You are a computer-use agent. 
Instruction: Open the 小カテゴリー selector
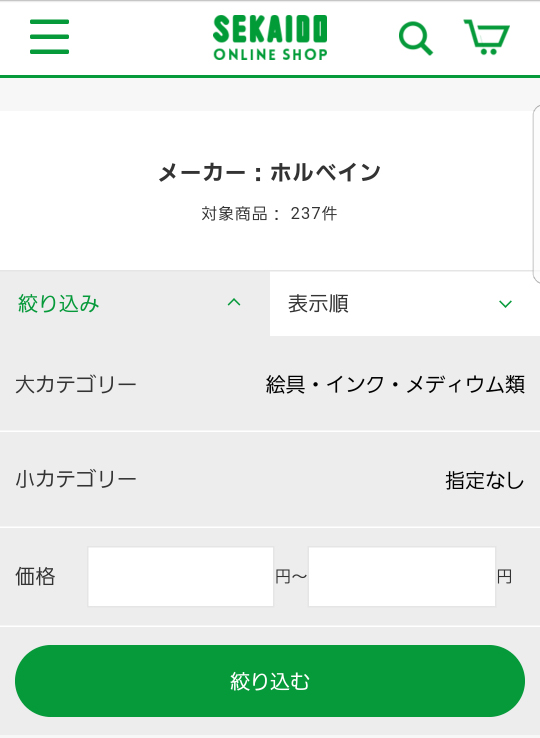270,480
